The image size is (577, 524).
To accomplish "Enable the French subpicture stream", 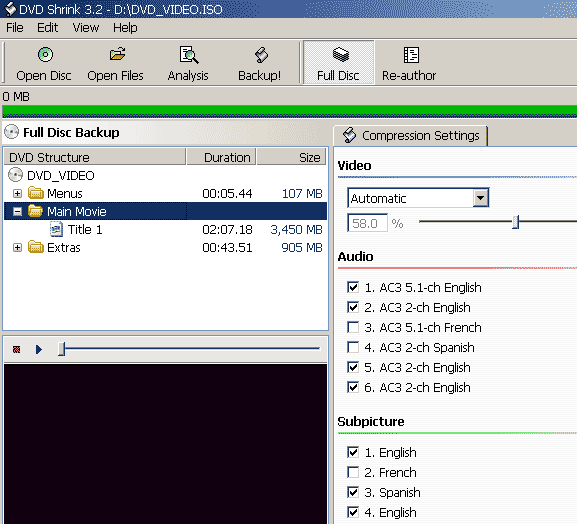I will point(353,472).
